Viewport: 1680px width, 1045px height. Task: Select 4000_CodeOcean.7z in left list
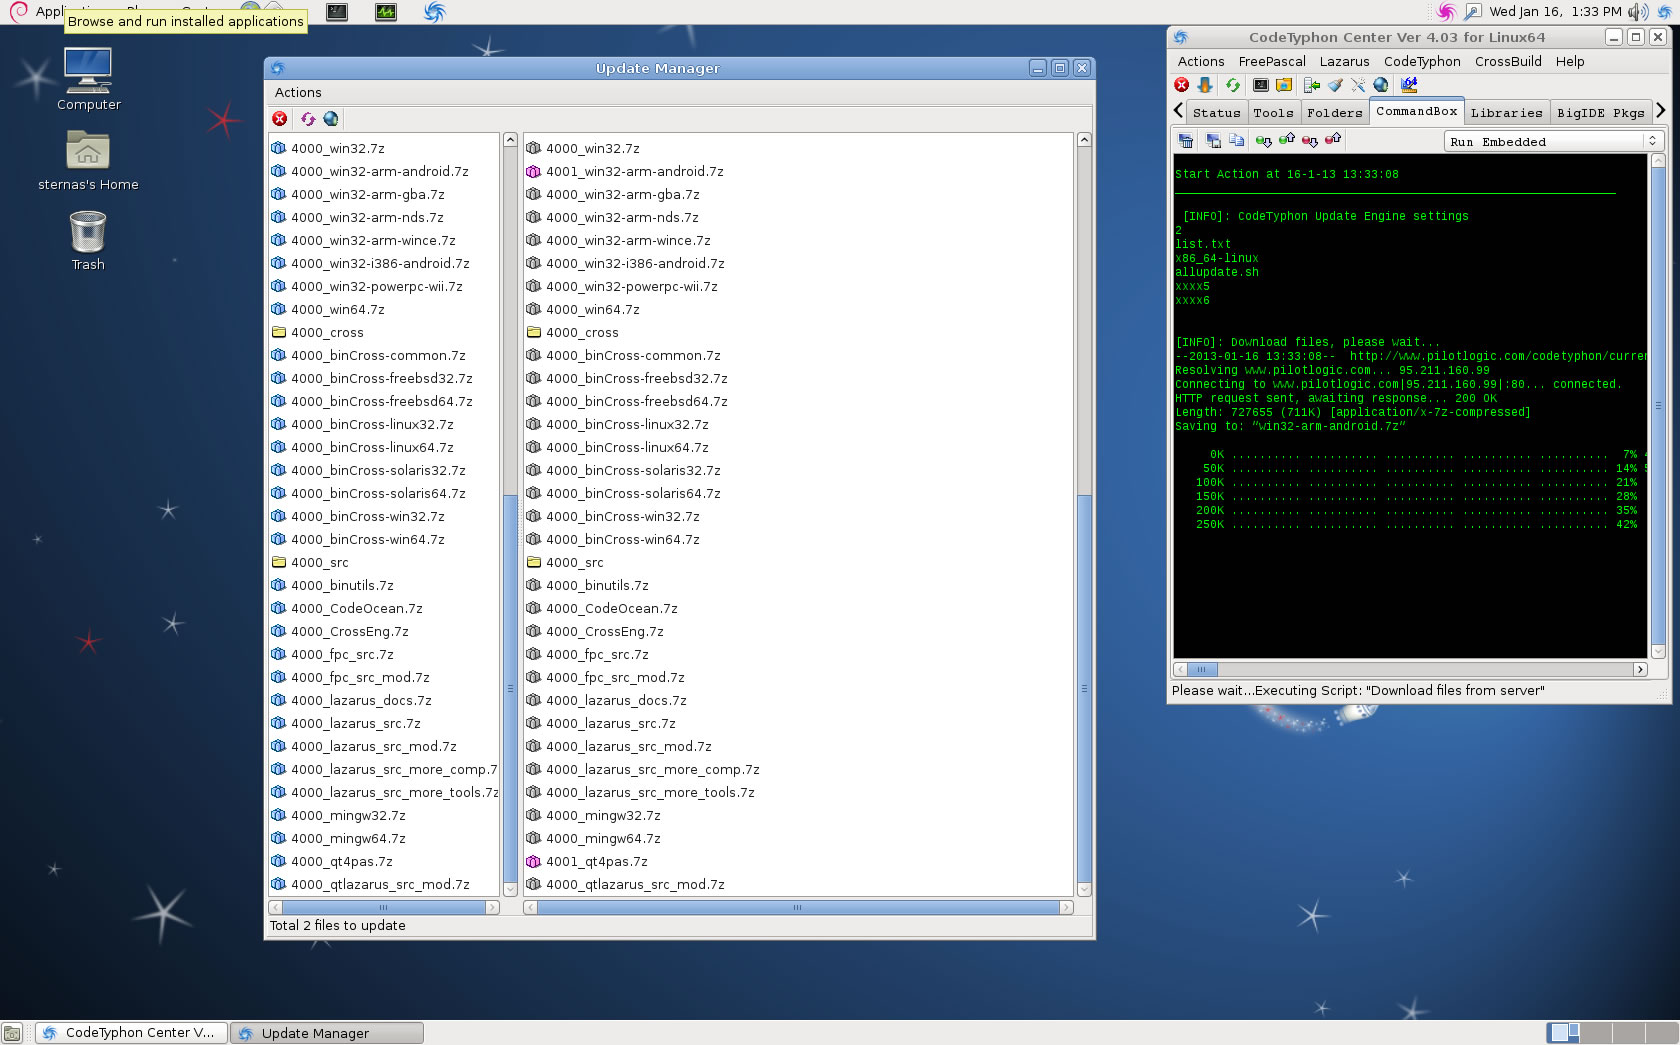347,608
